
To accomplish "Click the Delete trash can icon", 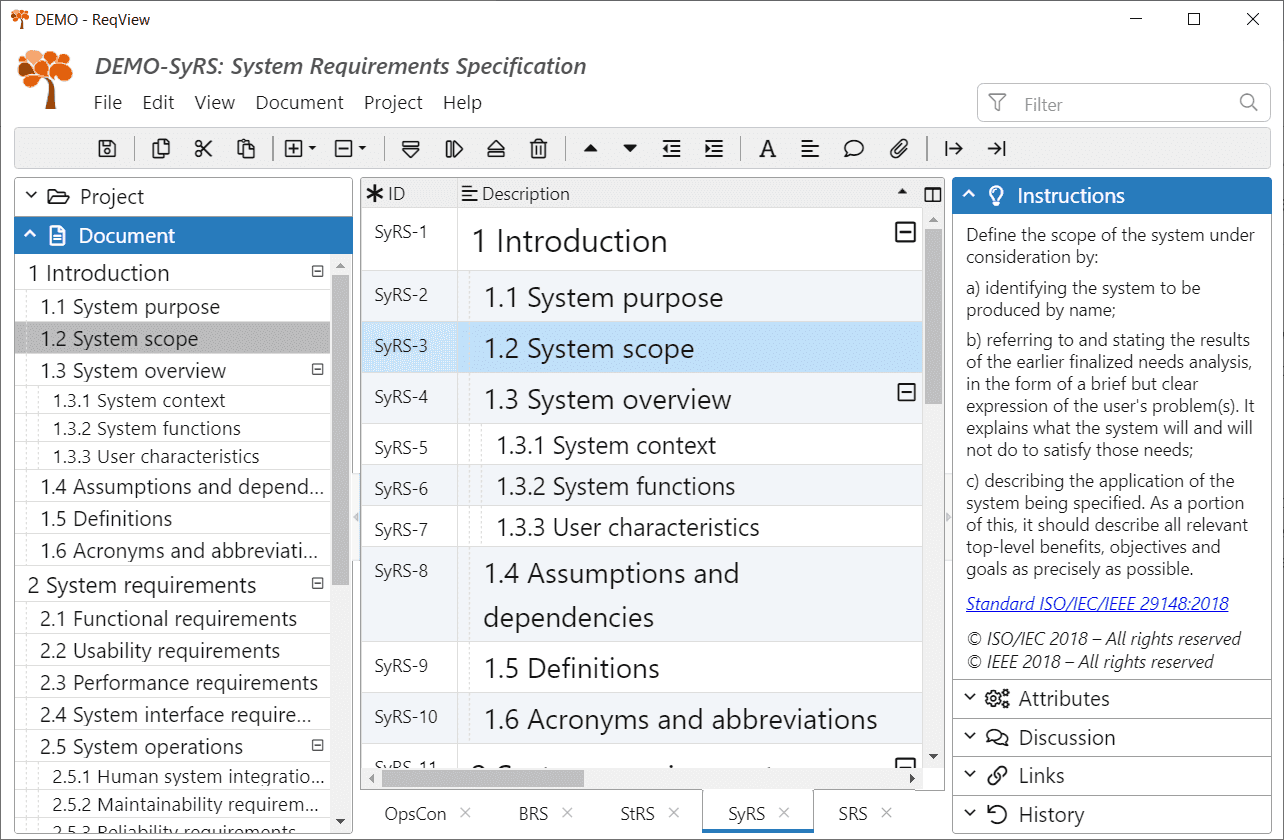I will click(538, 149).
